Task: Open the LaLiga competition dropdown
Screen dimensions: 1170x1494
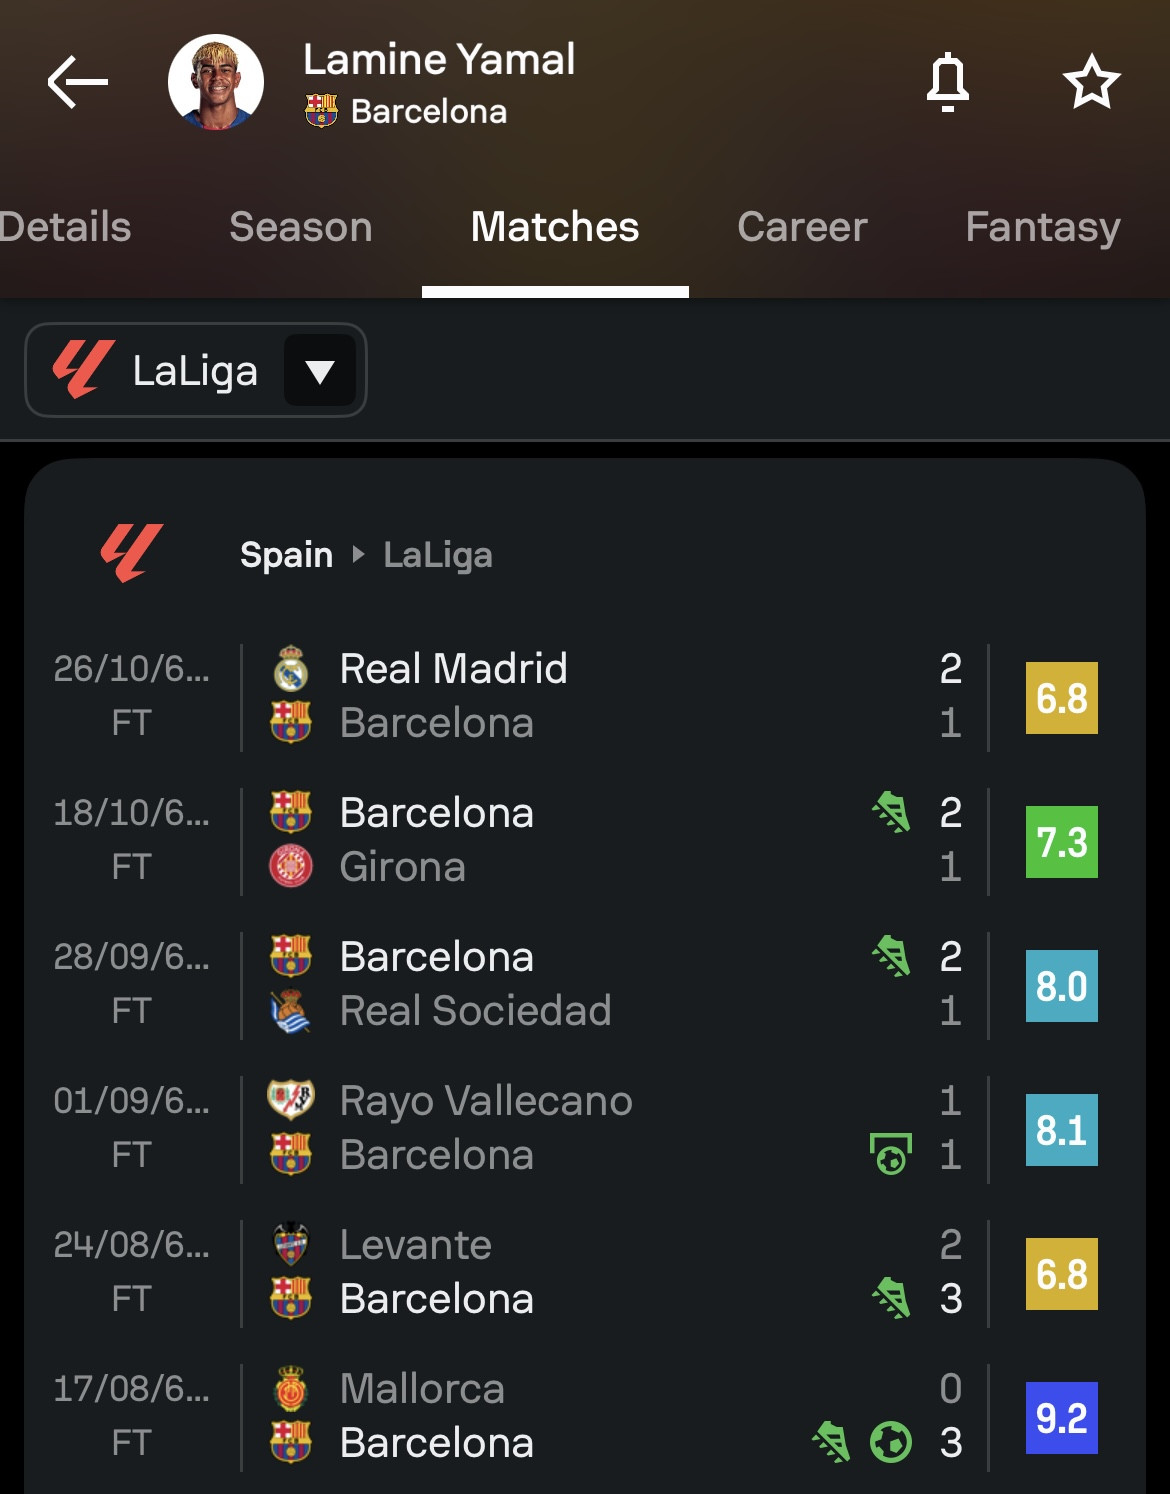Action: click(x=195, y=370)
